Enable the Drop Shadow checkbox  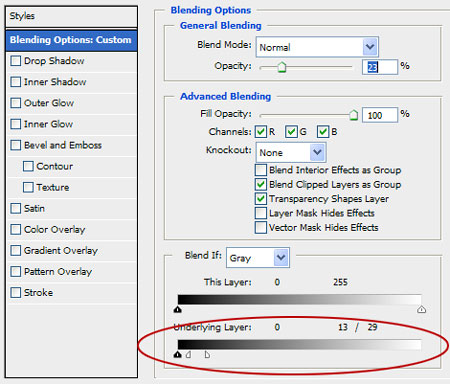coord(16,61)
